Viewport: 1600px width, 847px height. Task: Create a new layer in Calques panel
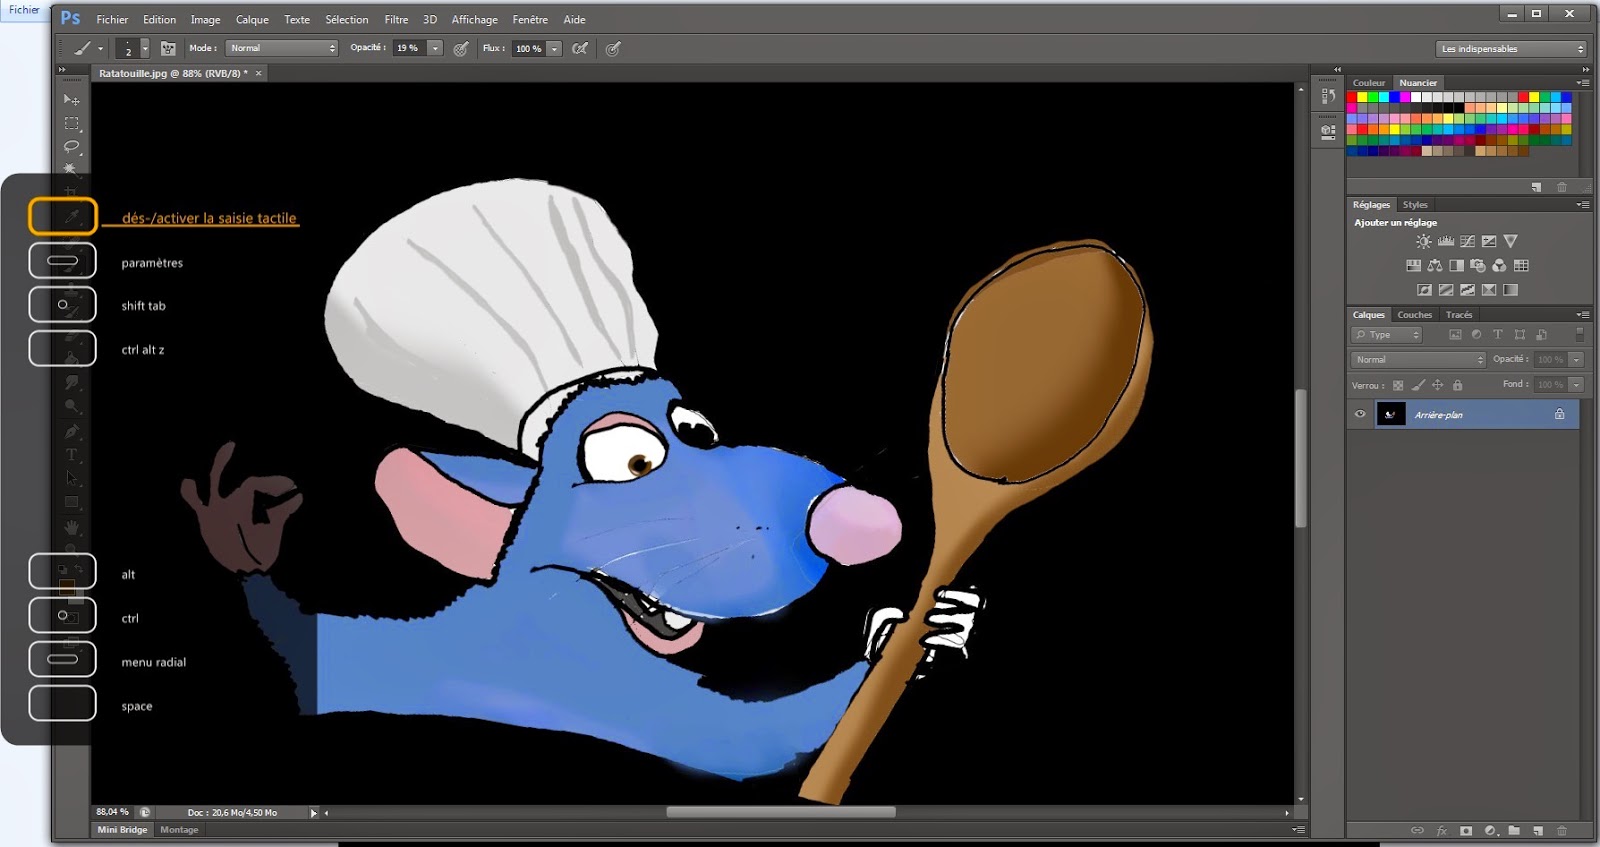[x=1538, y=830]
